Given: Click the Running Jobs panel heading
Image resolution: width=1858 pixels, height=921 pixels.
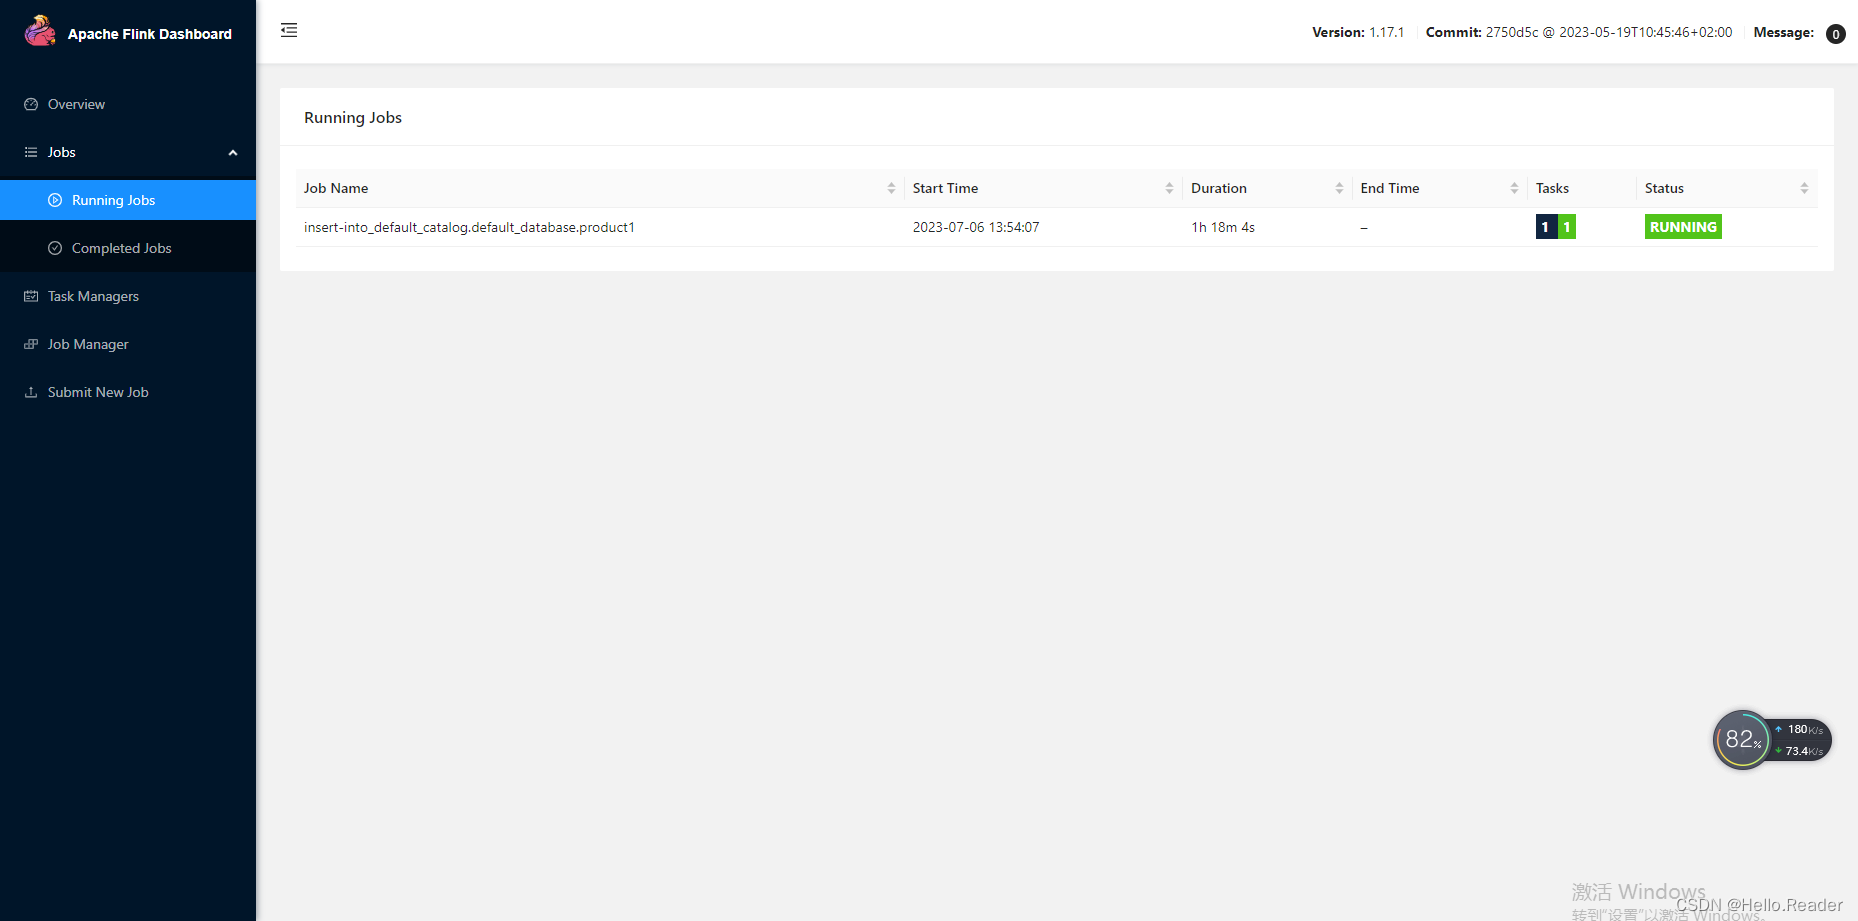Looking at the screenshot, I should [x=353, y=117].
